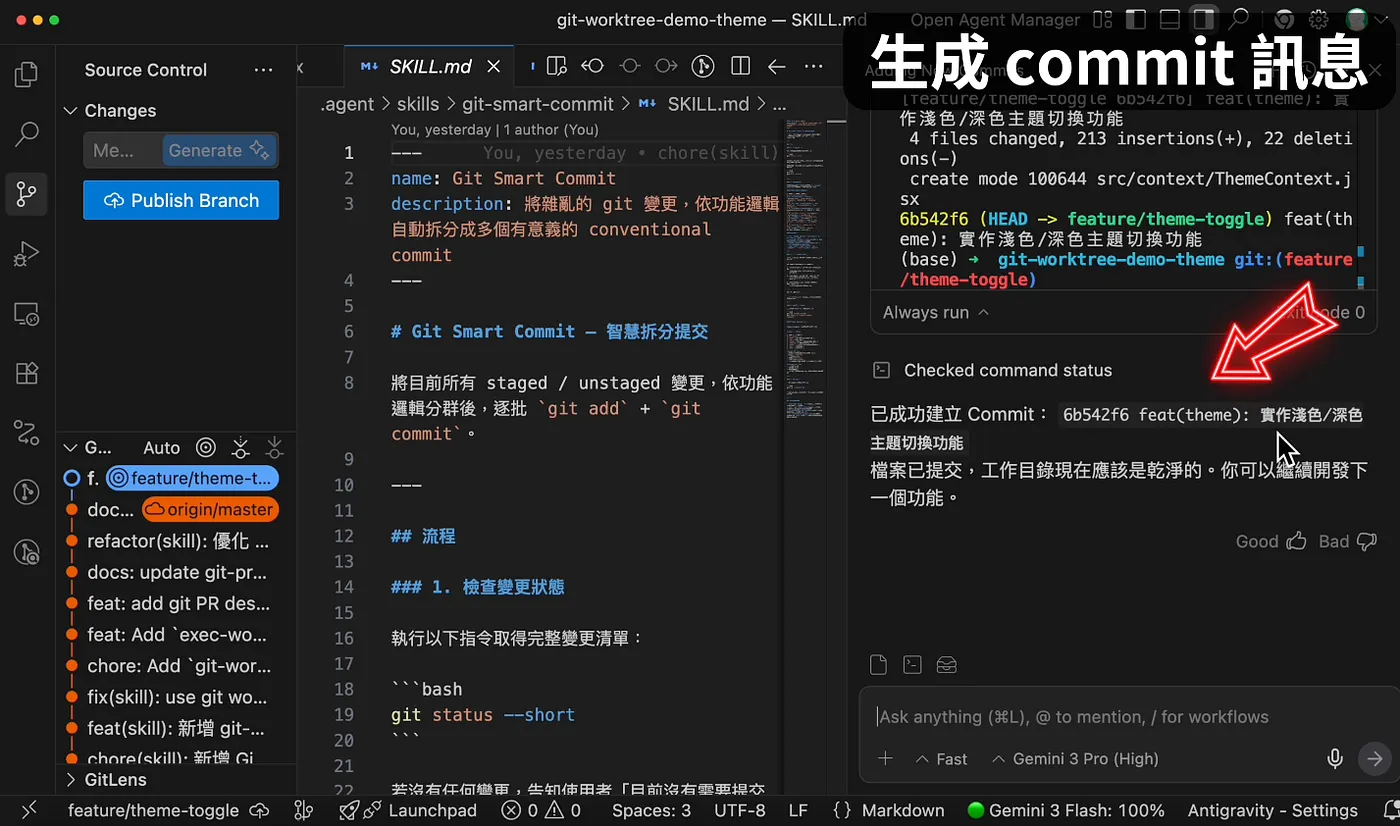Open the Search view in activity bar
Viewport: 1400px width, 826px height.
(27, 134)
